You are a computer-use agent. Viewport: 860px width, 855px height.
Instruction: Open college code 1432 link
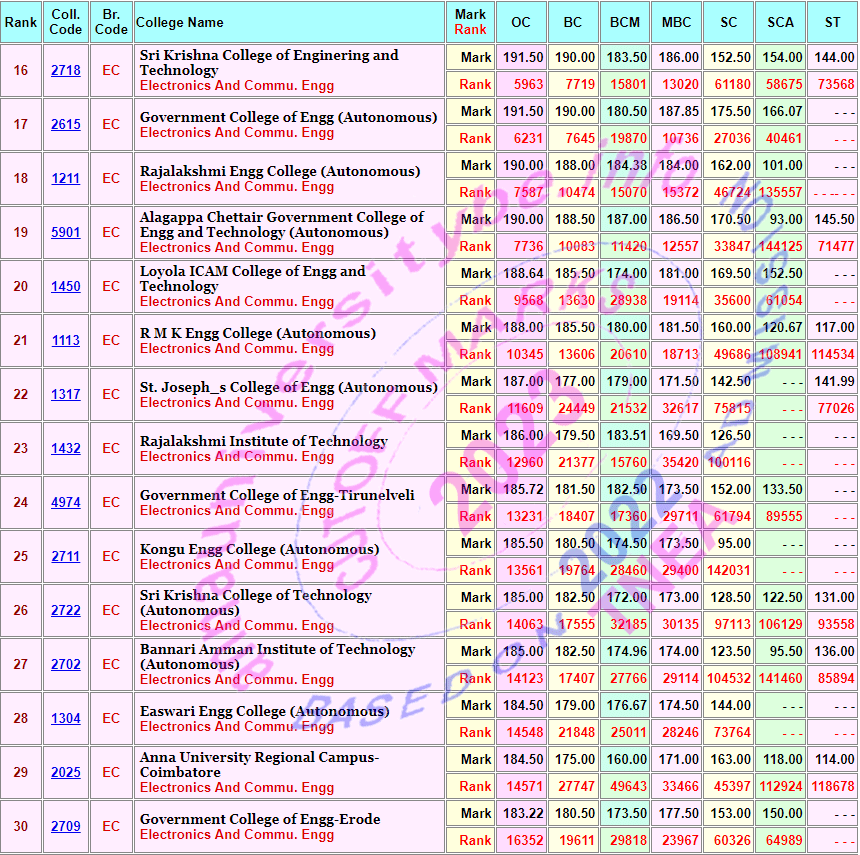66,449
